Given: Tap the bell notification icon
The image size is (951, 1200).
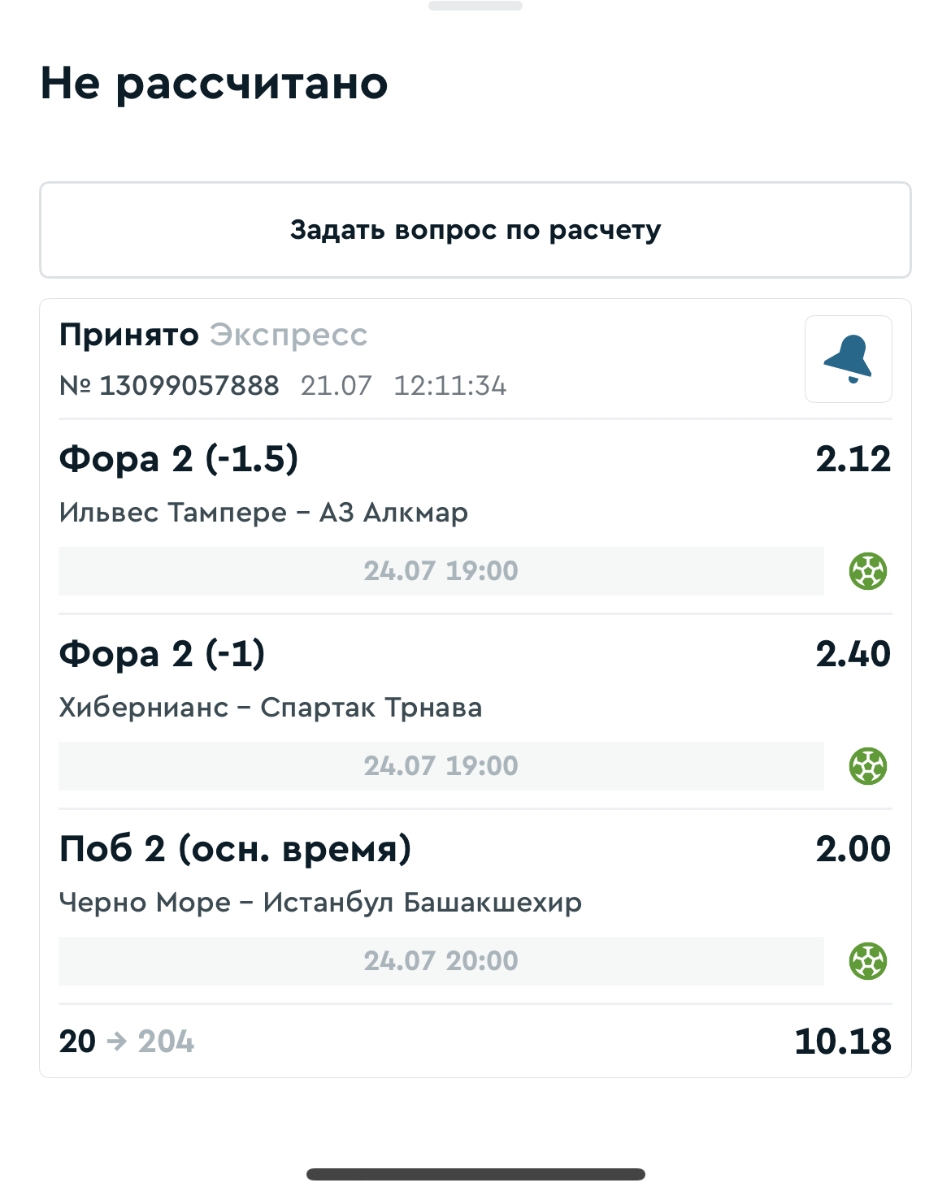Looking at the screenshot, I should click(x=848, y=359).
